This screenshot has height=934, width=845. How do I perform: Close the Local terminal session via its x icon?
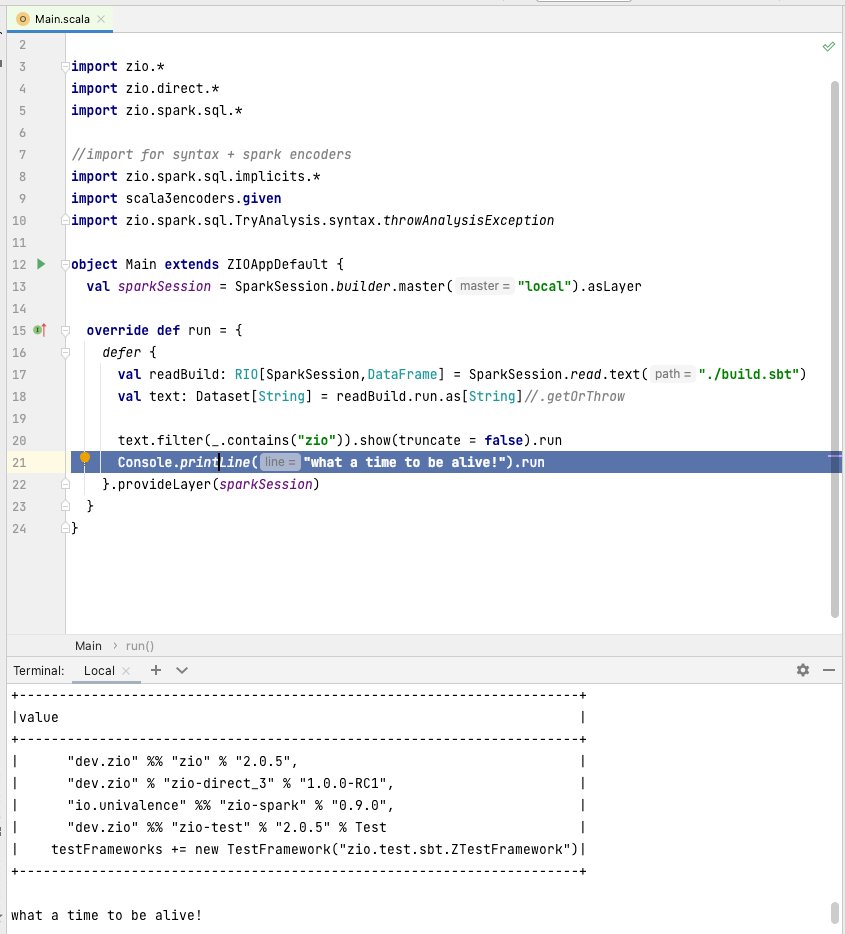tap(124, 670)
